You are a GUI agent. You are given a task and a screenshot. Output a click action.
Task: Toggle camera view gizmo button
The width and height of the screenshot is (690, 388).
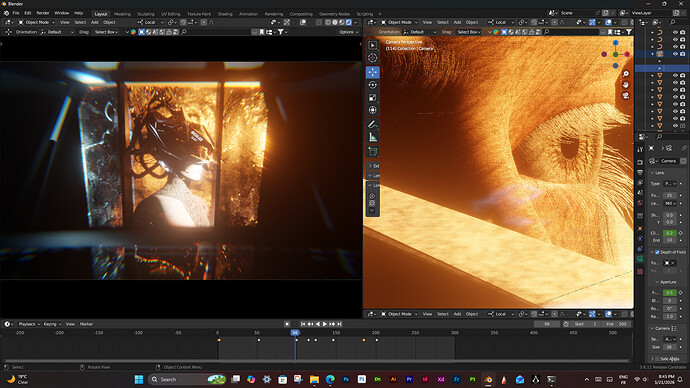[x=626, y=95]
